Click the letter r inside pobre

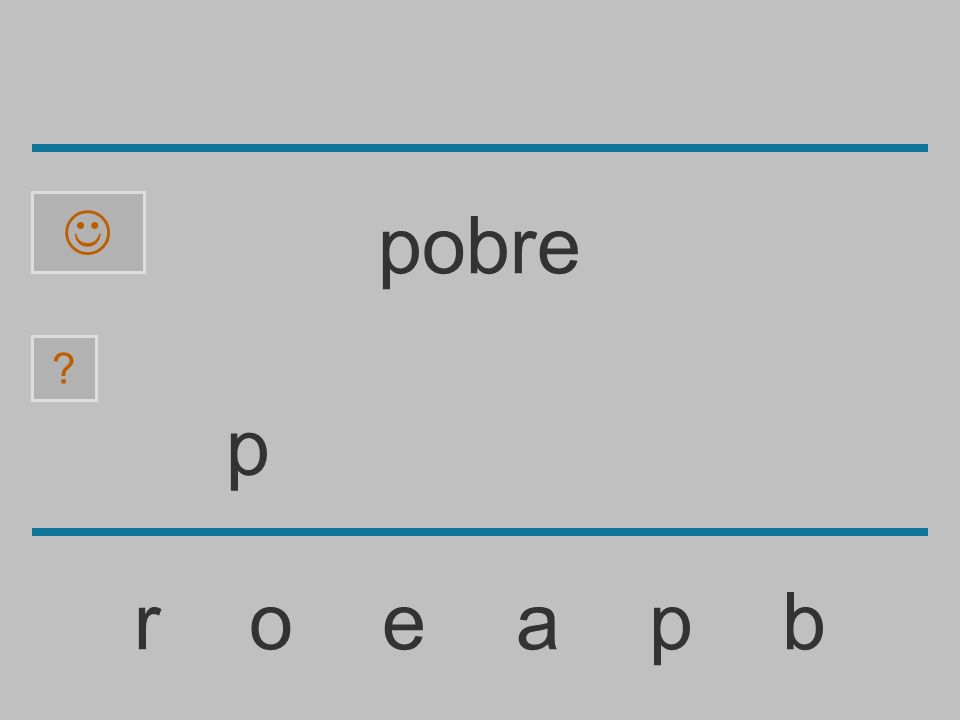[x=525, y=252]
